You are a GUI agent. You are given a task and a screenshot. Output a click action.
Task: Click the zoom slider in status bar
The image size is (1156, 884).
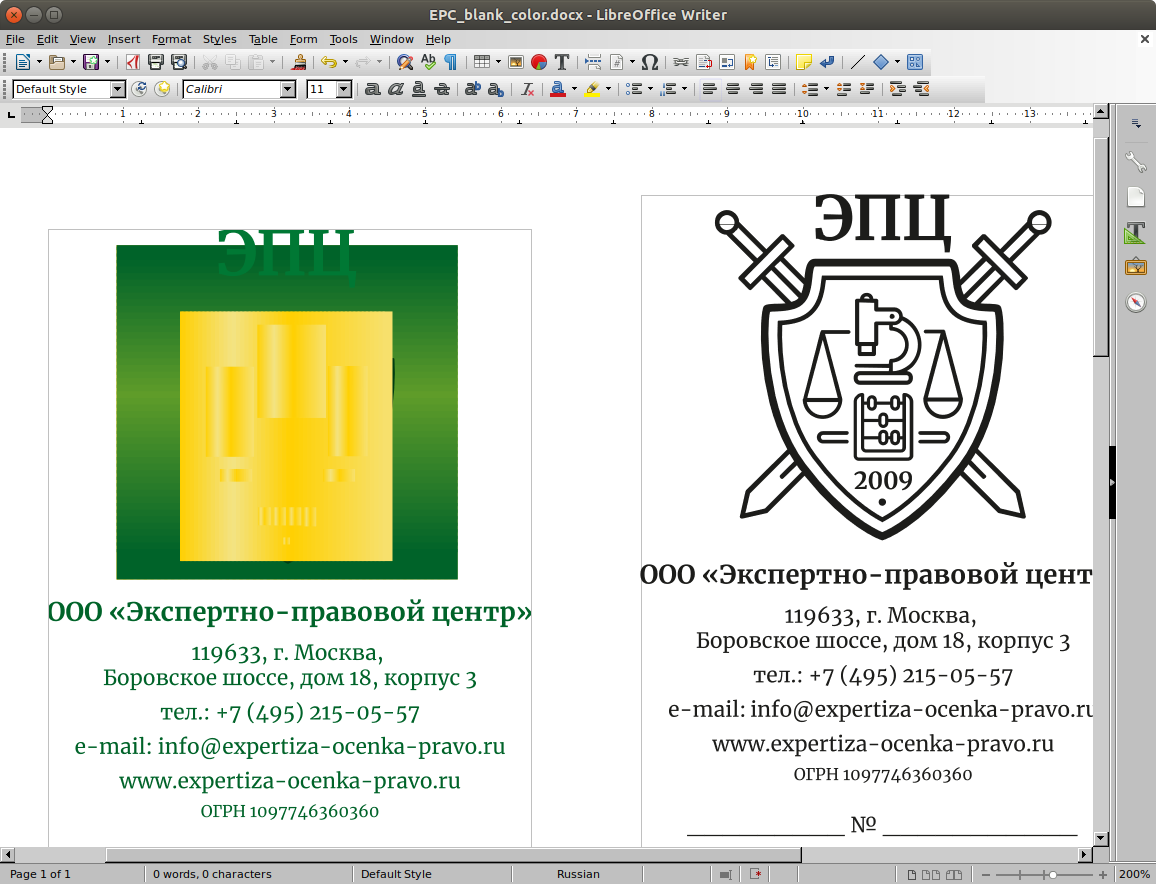[1044, 874]
